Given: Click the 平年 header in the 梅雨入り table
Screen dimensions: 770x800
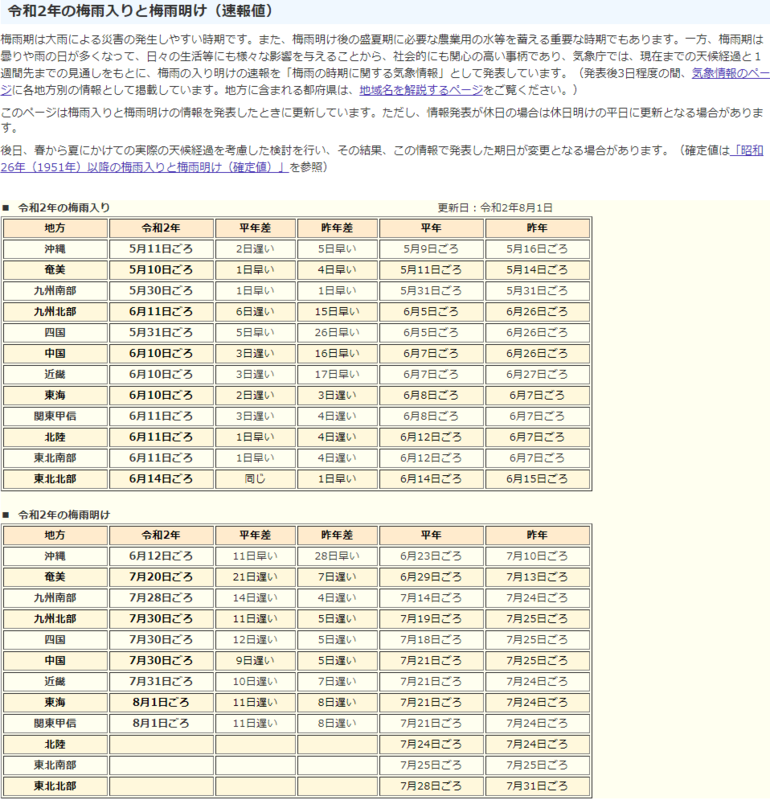Looking at the screenshot, I should [x=431, y=228].
